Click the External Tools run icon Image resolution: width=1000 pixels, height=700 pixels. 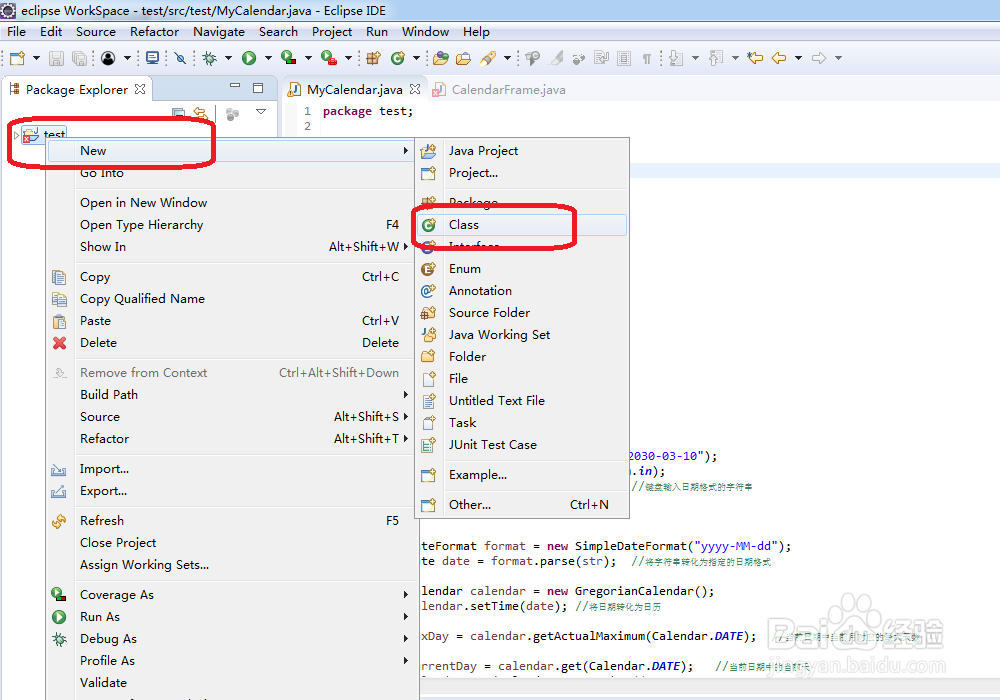pyautogui.click(x=328, y=58)
